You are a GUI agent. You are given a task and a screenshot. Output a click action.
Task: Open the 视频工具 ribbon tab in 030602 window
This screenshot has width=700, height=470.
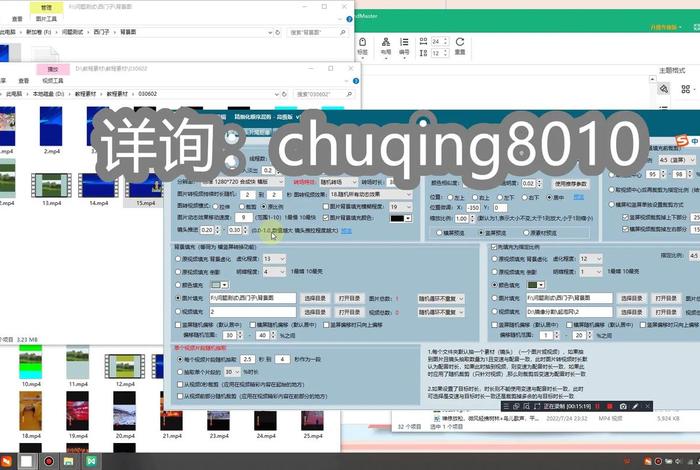(x=53, y=81)
